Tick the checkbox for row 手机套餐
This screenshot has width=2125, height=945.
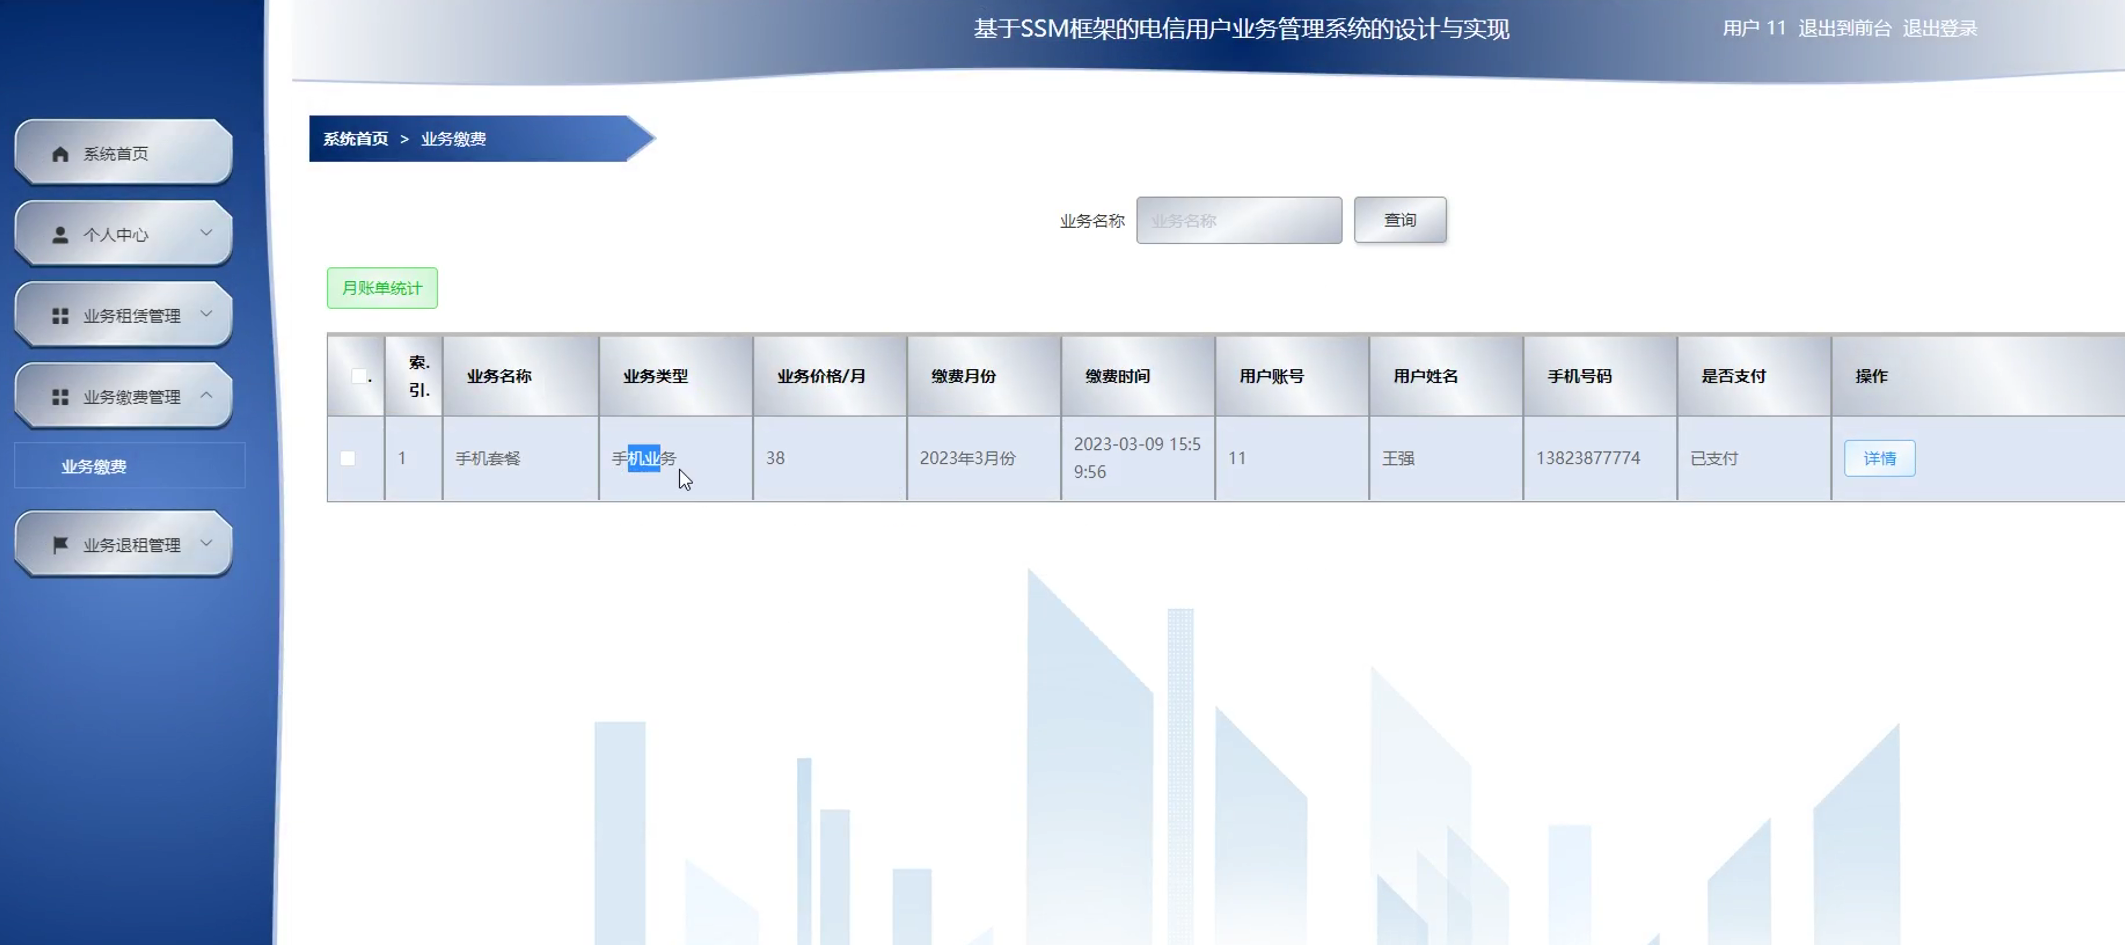tap(348, 458)
